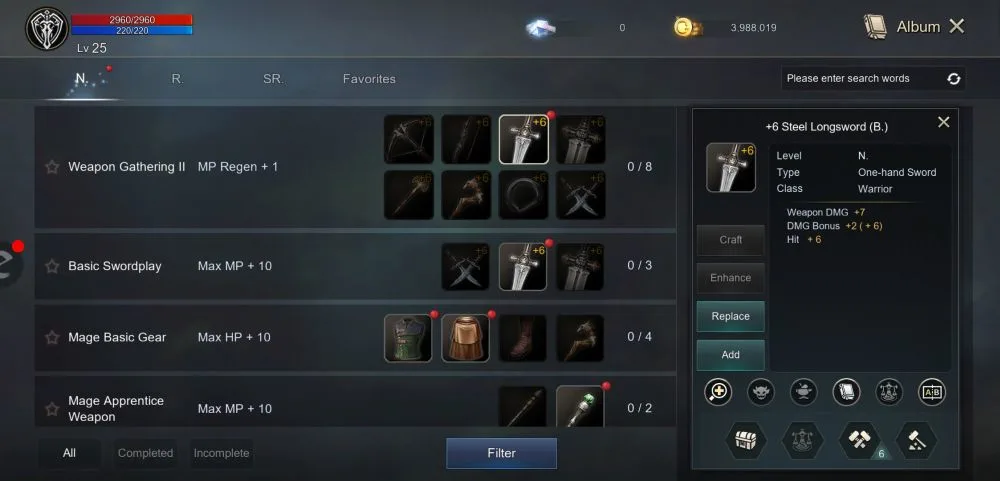Image resolution: width=1000 pixels, height=481 pixels.
Task: Open the Favorites tab
Action: tap(369, 79)
